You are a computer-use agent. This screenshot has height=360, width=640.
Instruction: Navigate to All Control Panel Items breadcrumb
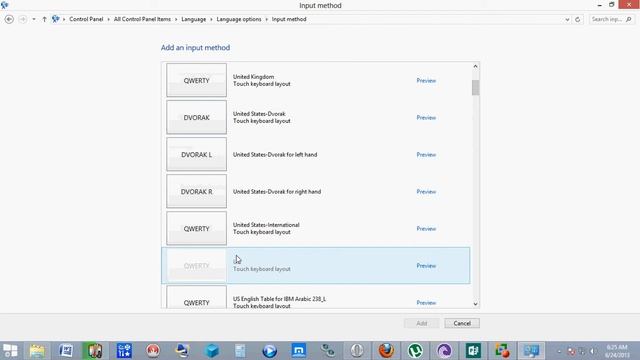pos(142,19)
